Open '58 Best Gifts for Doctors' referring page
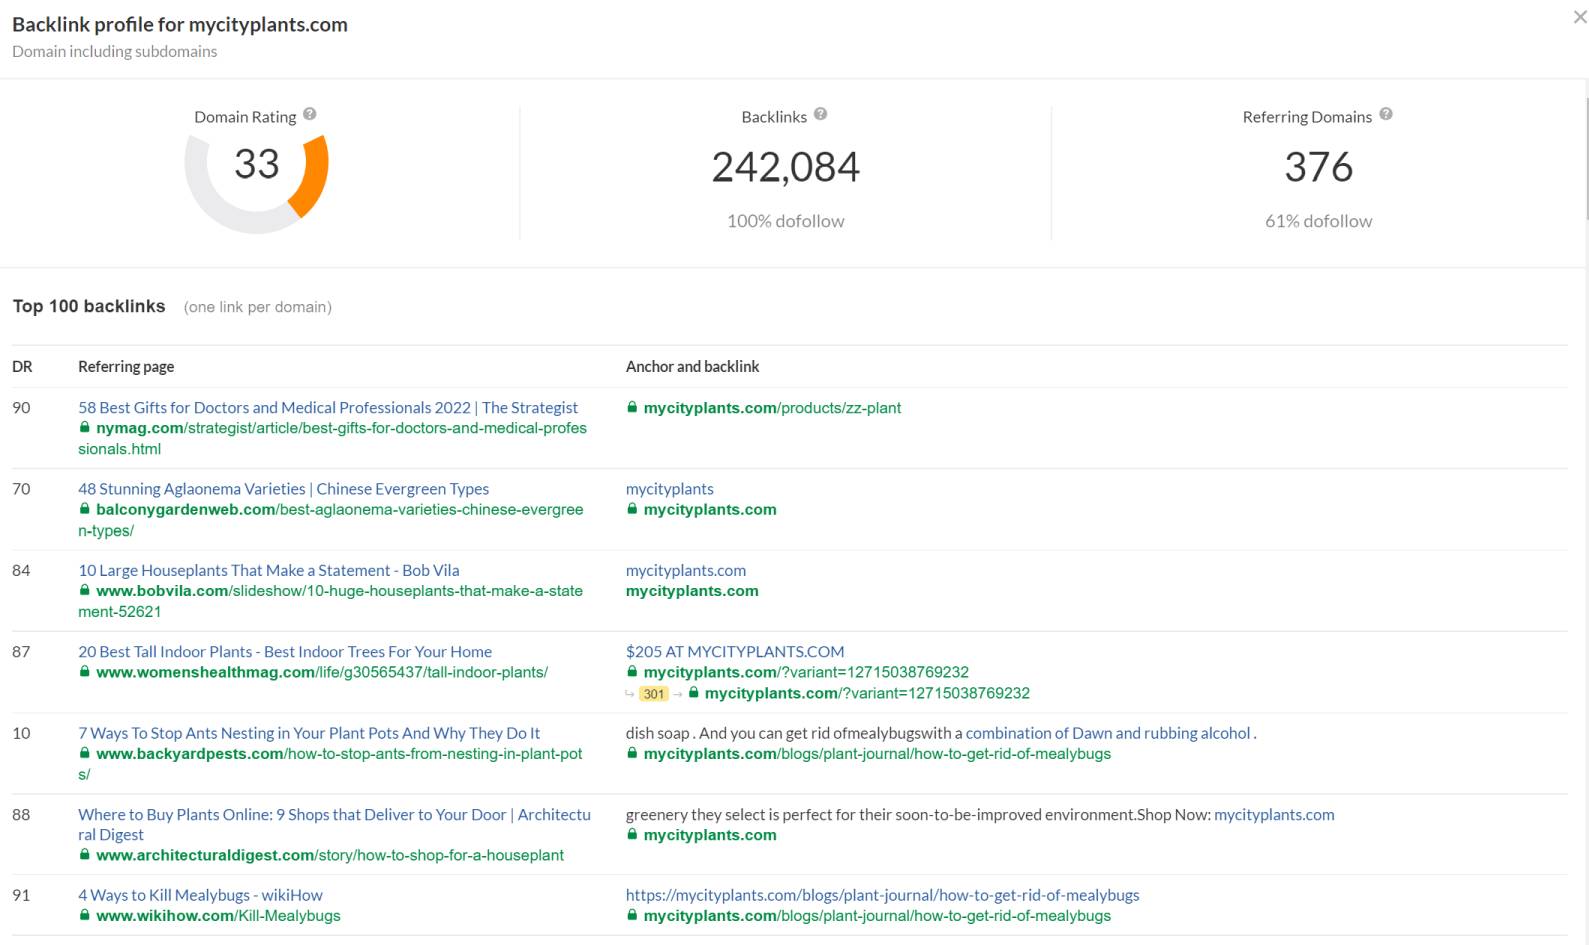The image size is (1589, 945). [328, 407]
